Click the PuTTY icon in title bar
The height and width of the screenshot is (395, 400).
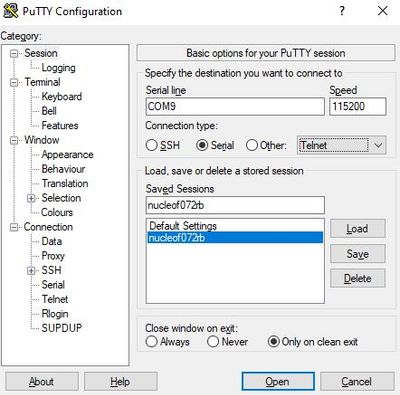(11, 11)
